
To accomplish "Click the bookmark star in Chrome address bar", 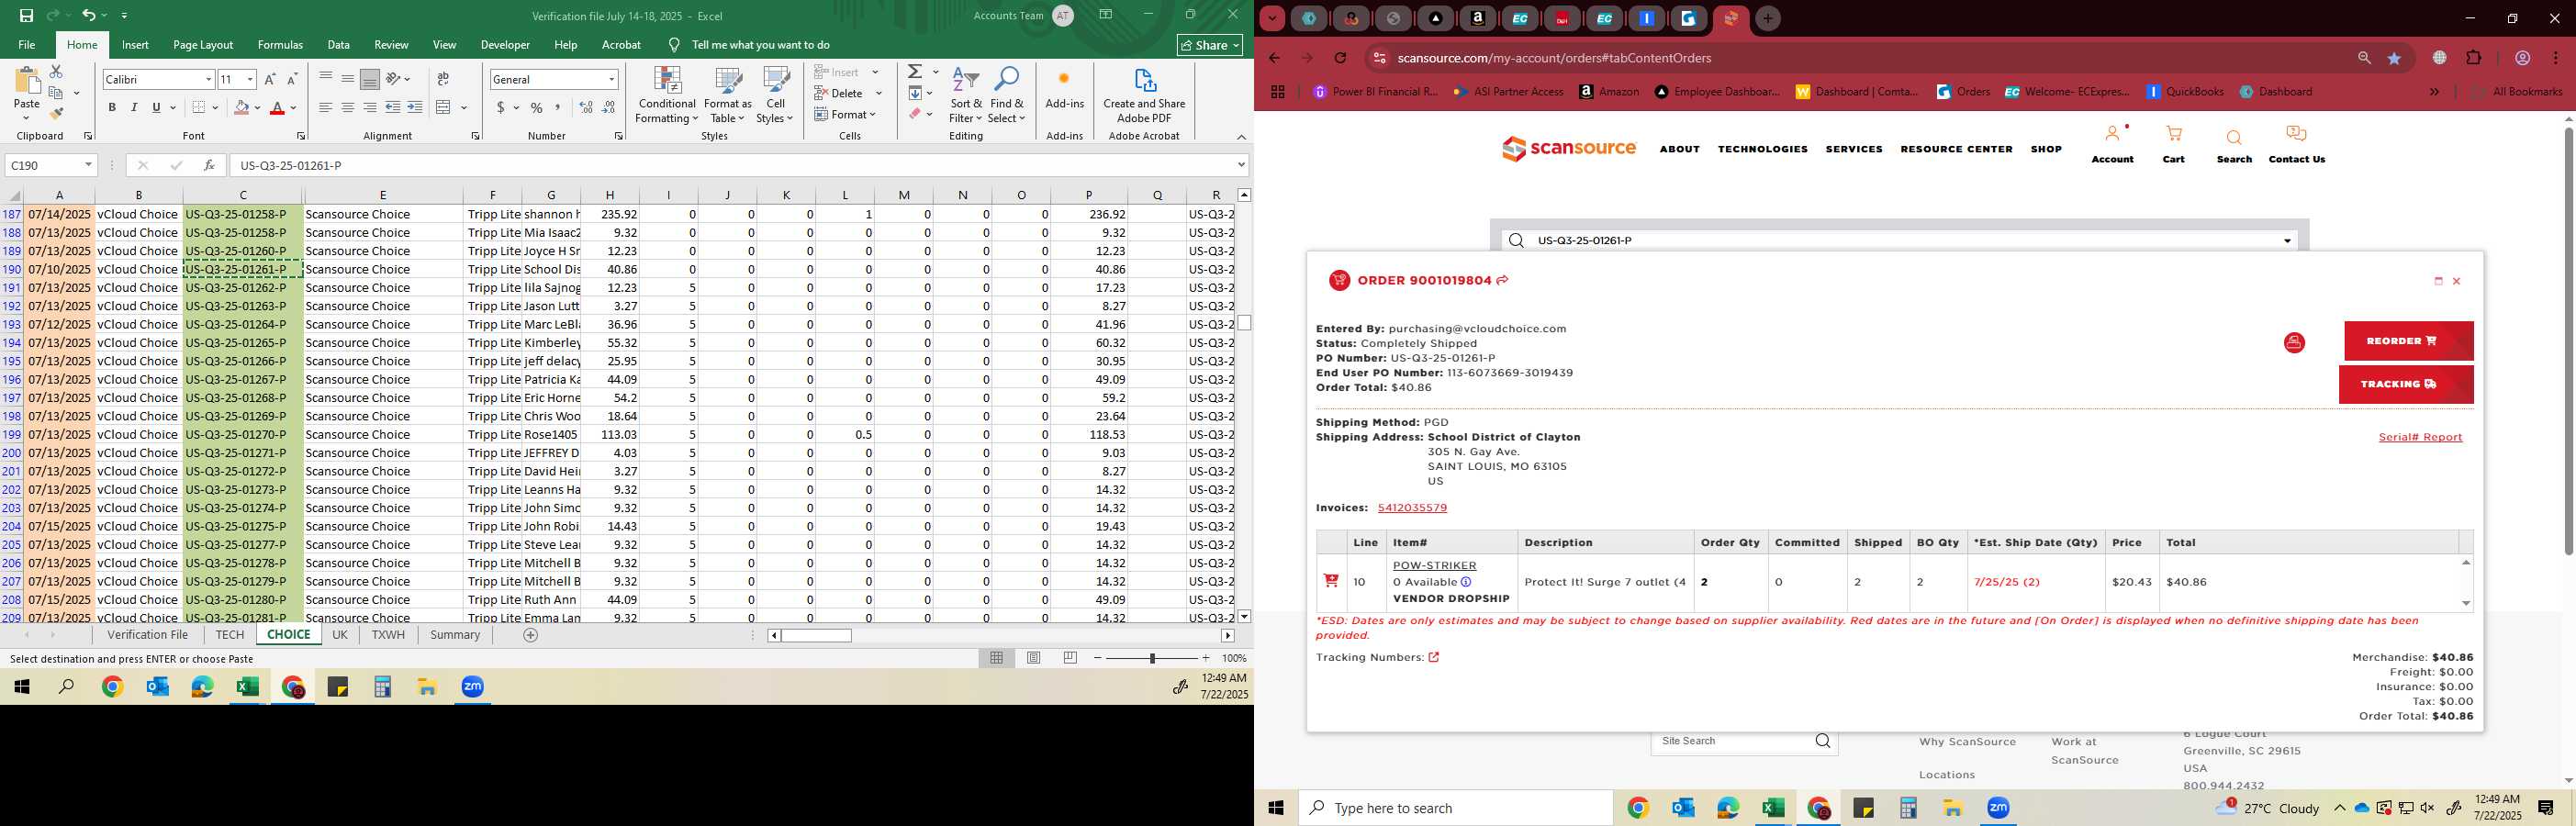I will [2394, 59].
